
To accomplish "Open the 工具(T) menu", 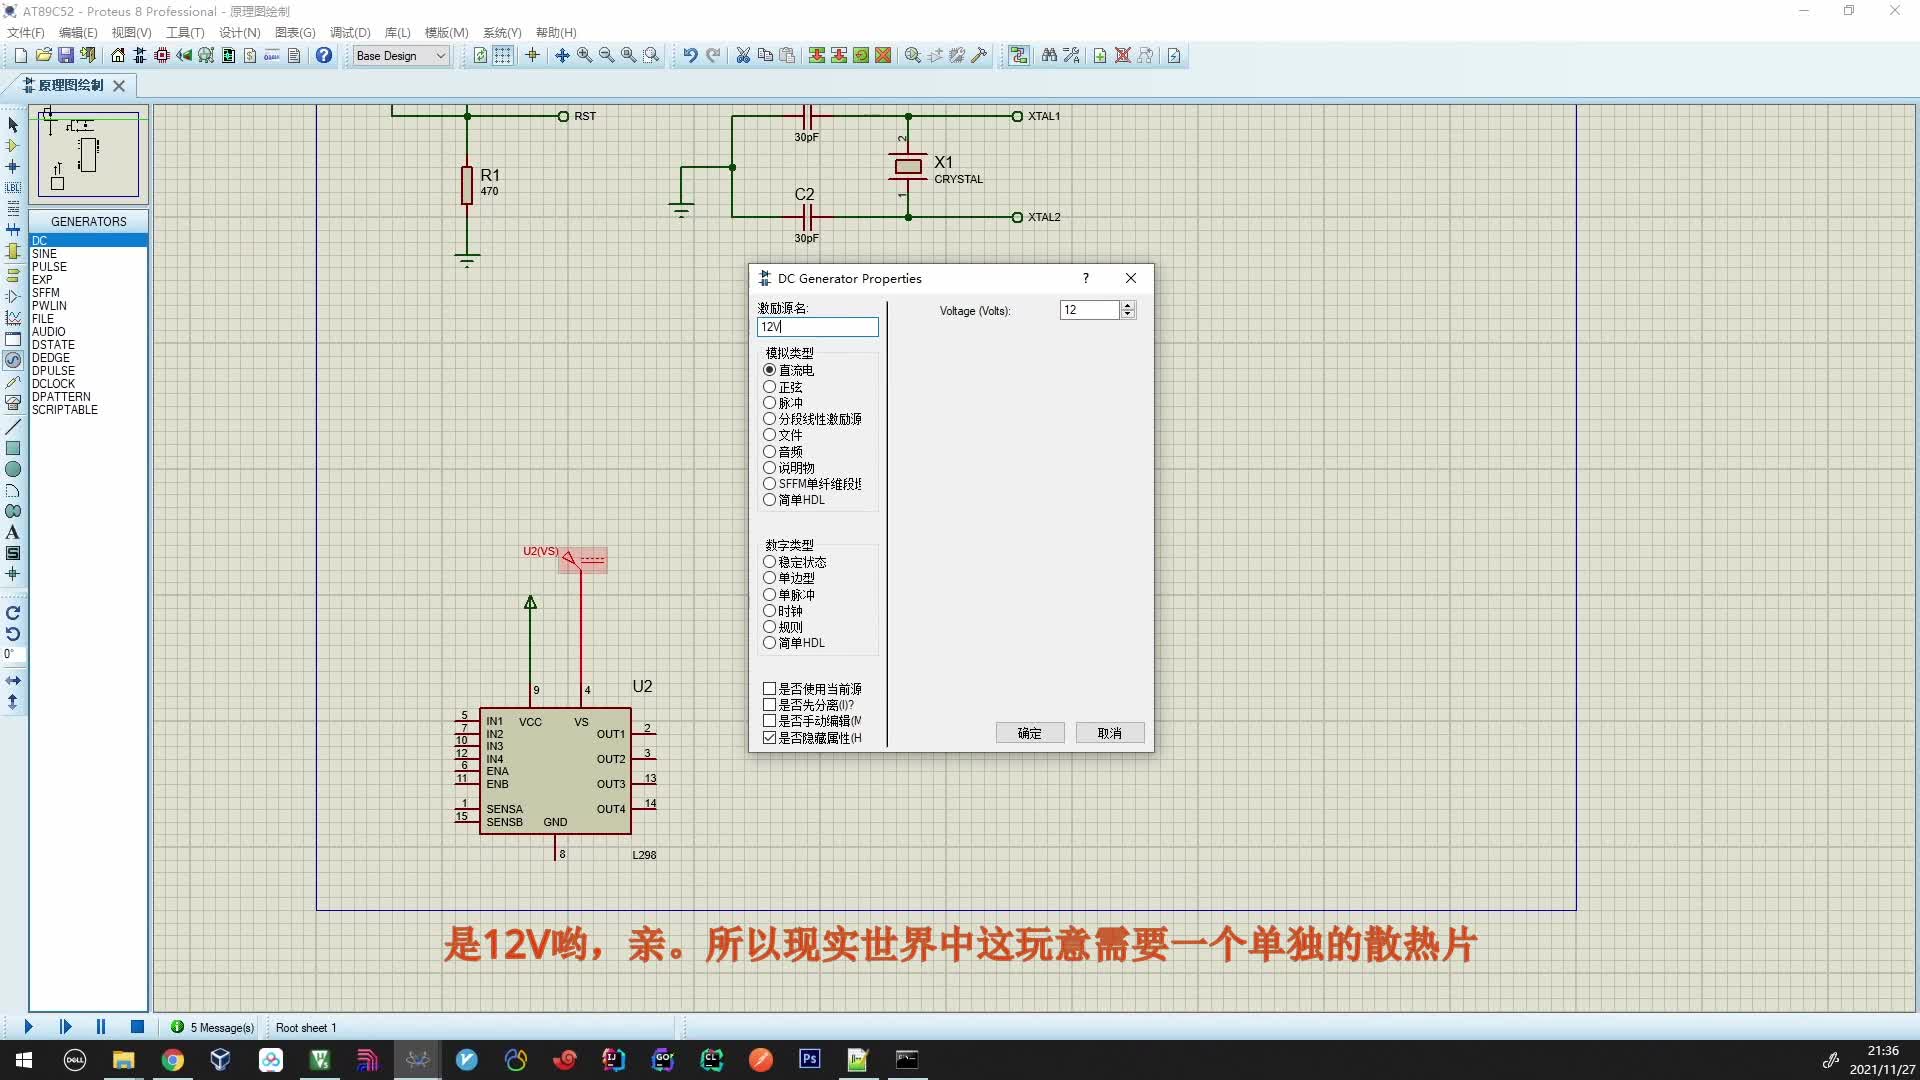I will tap(184, 33).
